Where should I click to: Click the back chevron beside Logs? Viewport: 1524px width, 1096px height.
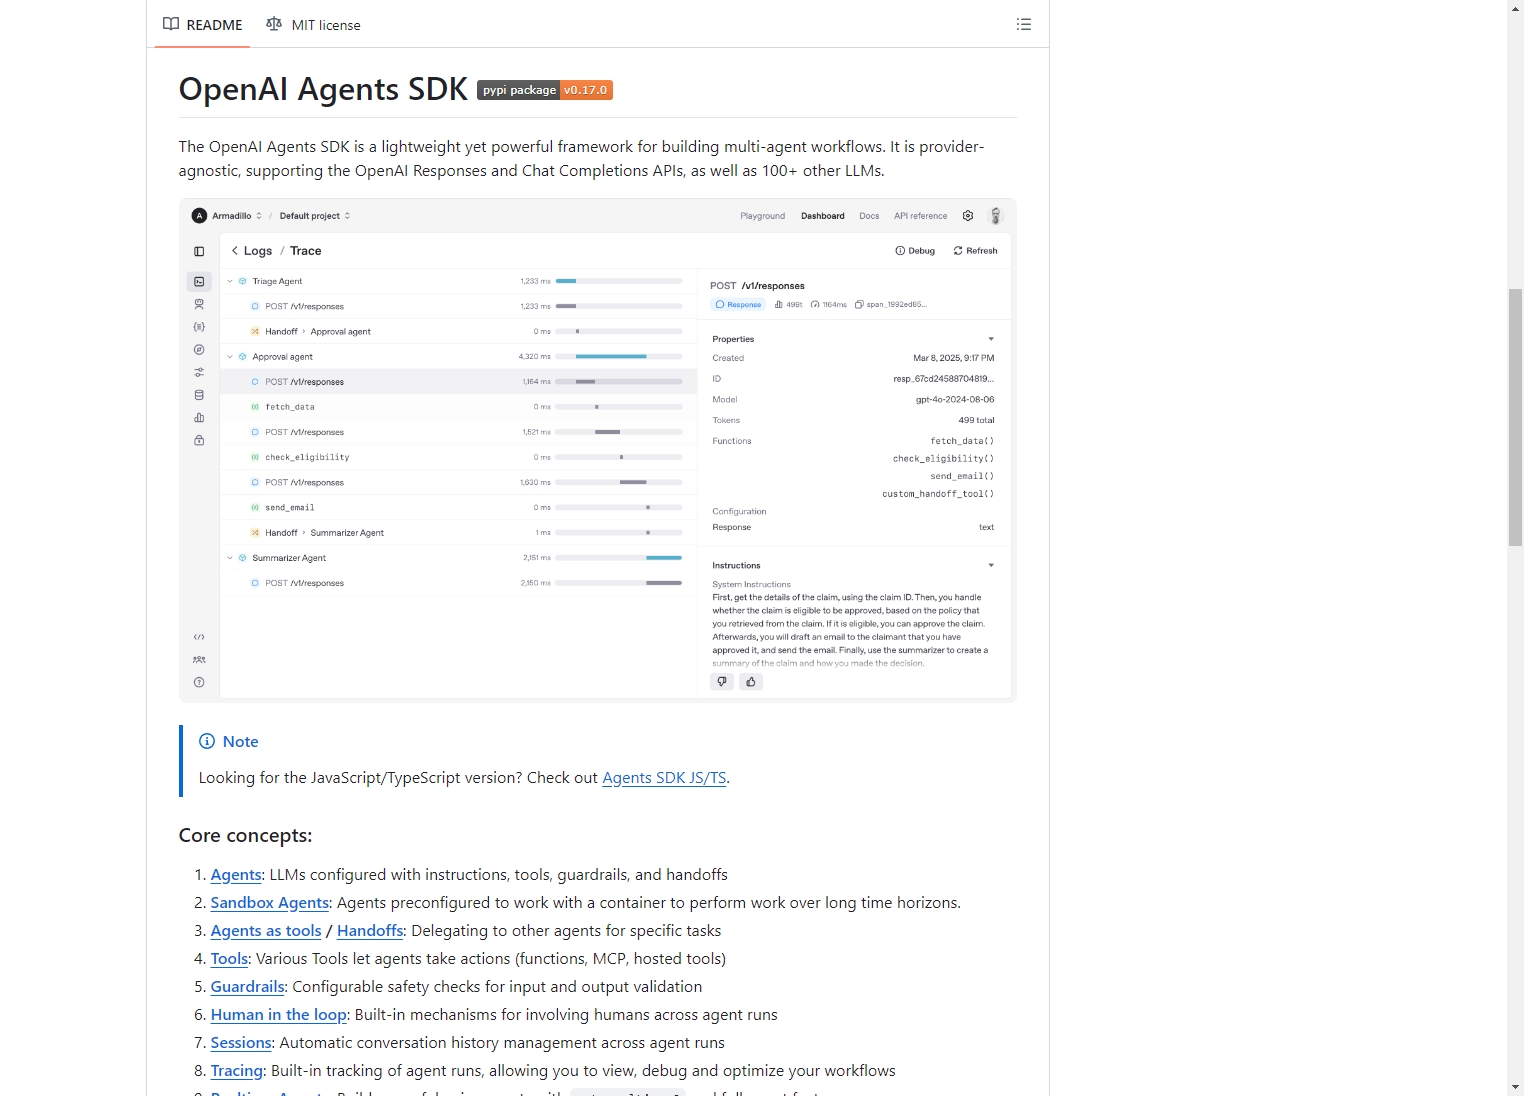point(235,251)
